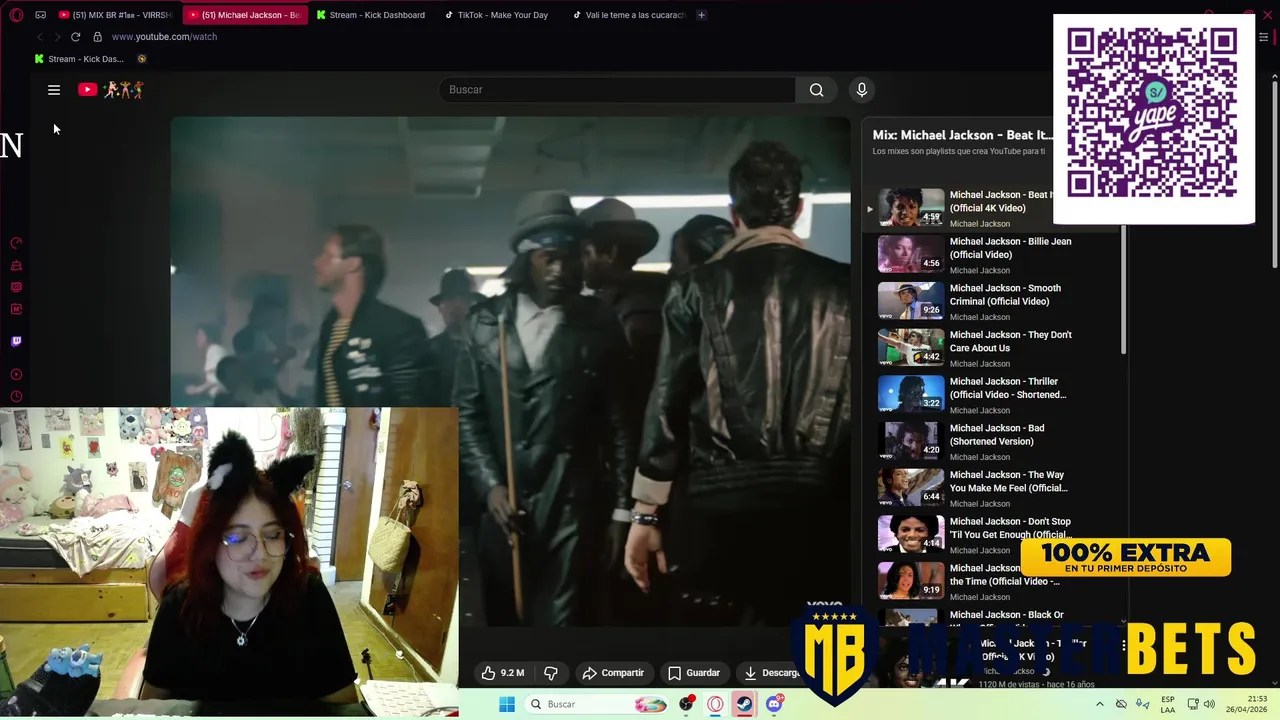This screenshot has height=720, width=1280.
Task: Submit search with magnifier icon
Action: pyautogui.click(x=817, y=90)
